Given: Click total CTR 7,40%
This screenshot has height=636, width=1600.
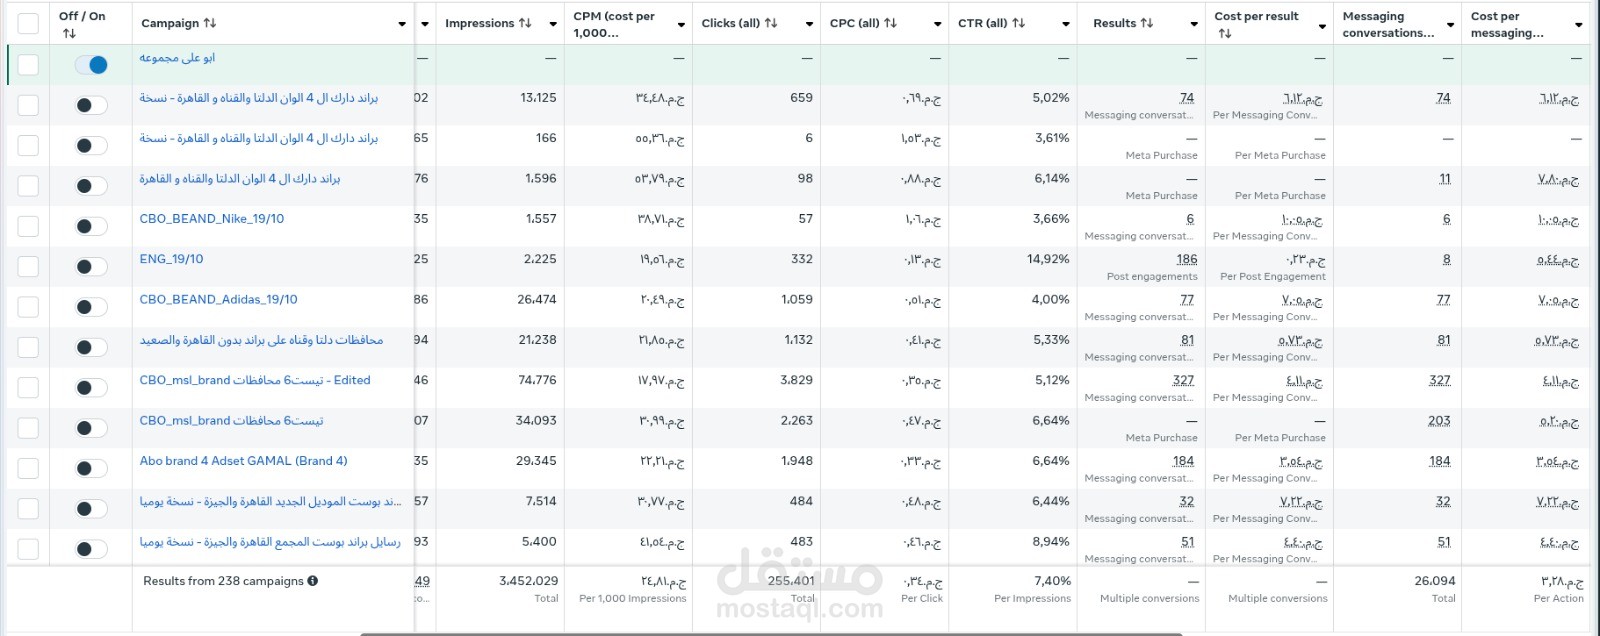Looking at the screenshot, I should [x=1052, y=581].
